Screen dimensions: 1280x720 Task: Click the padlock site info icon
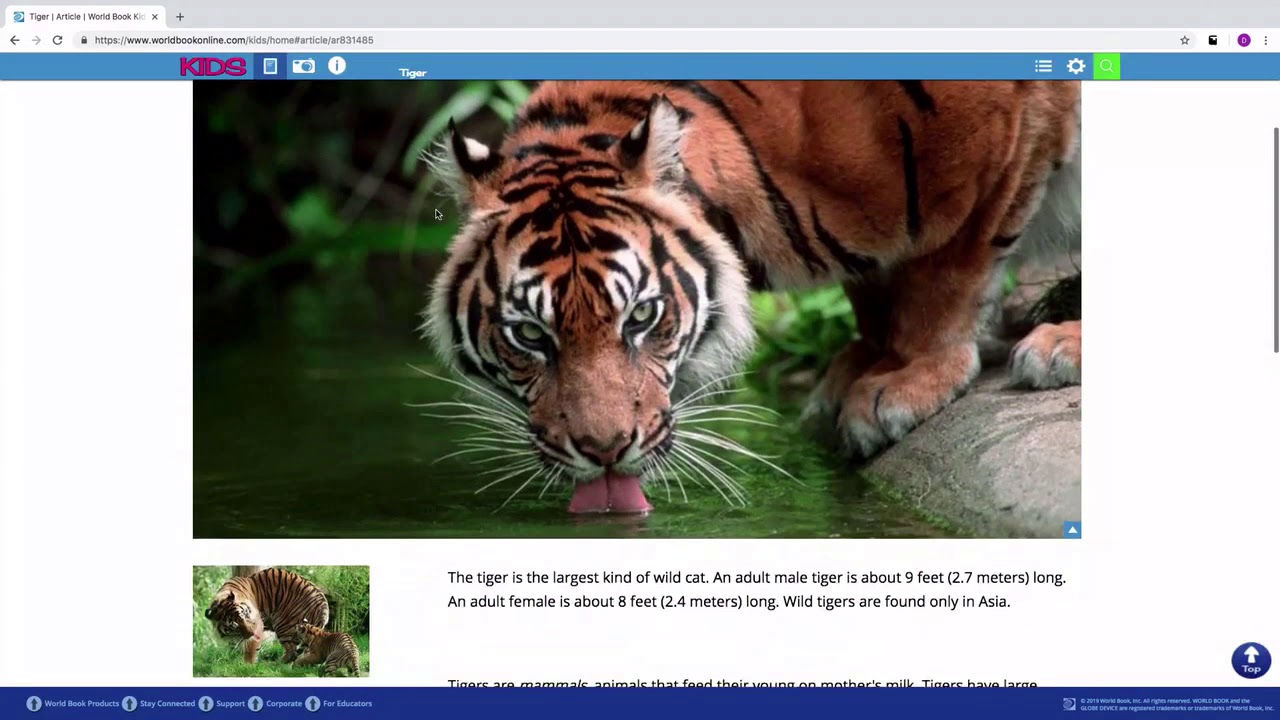coord(85,40)
